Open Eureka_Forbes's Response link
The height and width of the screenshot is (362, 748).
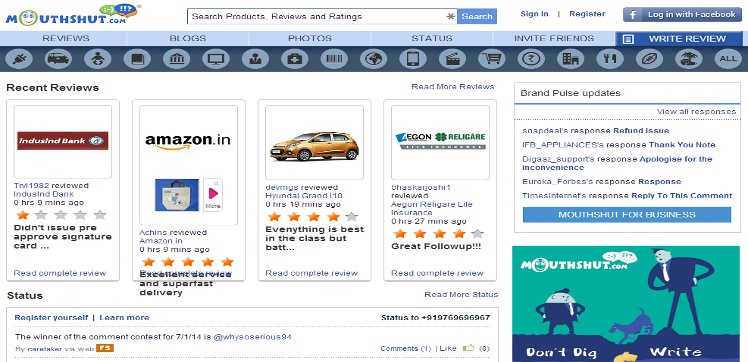tap(660, 181)
